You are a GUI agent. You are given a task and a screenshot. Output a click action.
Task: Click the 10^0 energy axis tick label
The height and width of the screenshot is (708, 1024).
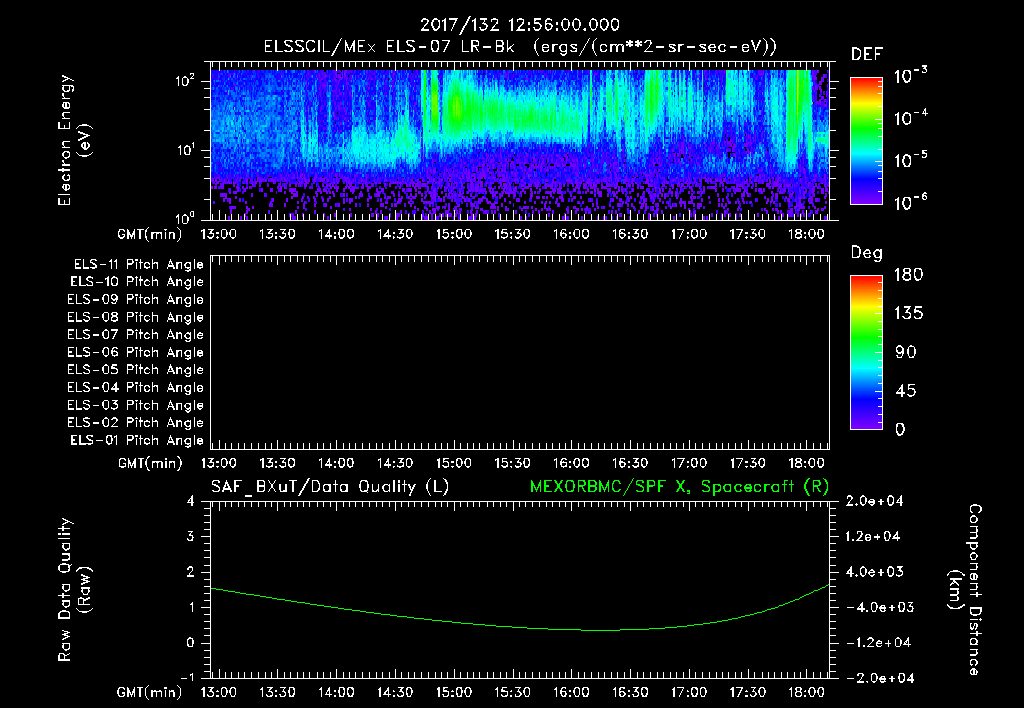coord(185,218)
